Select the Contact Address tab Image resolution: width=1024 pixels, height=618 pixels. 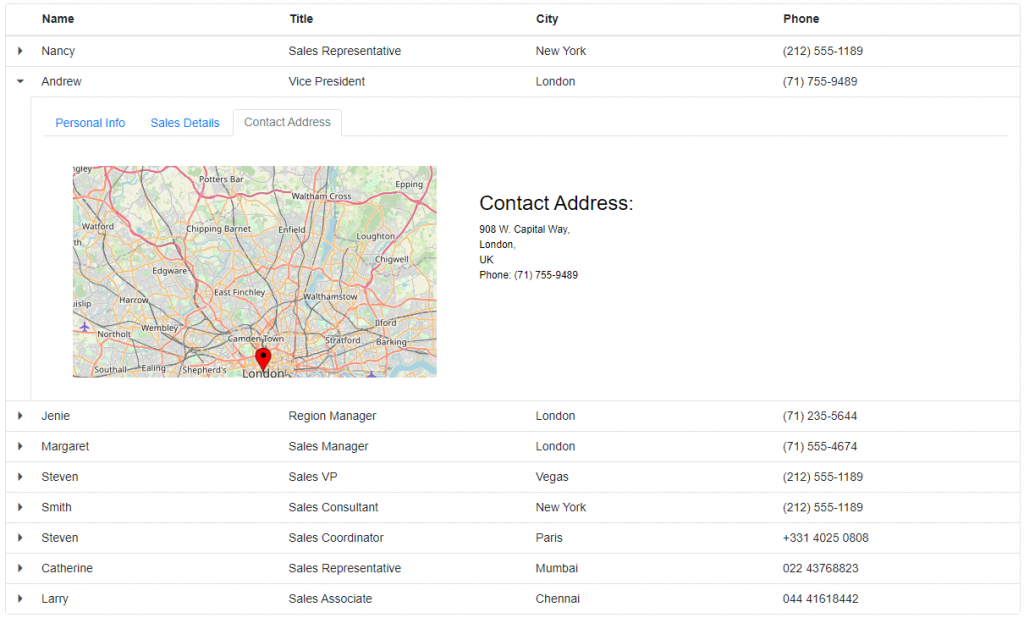click(286, 122)
